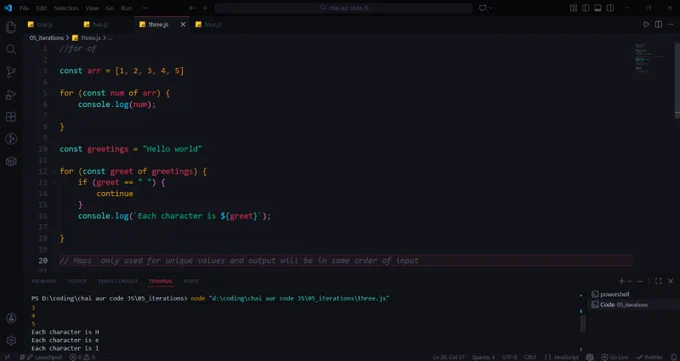Open the Manage gear icon
The width and height of the screenshot is (680, 361).
pyautogui.click(x=11, y=341)
